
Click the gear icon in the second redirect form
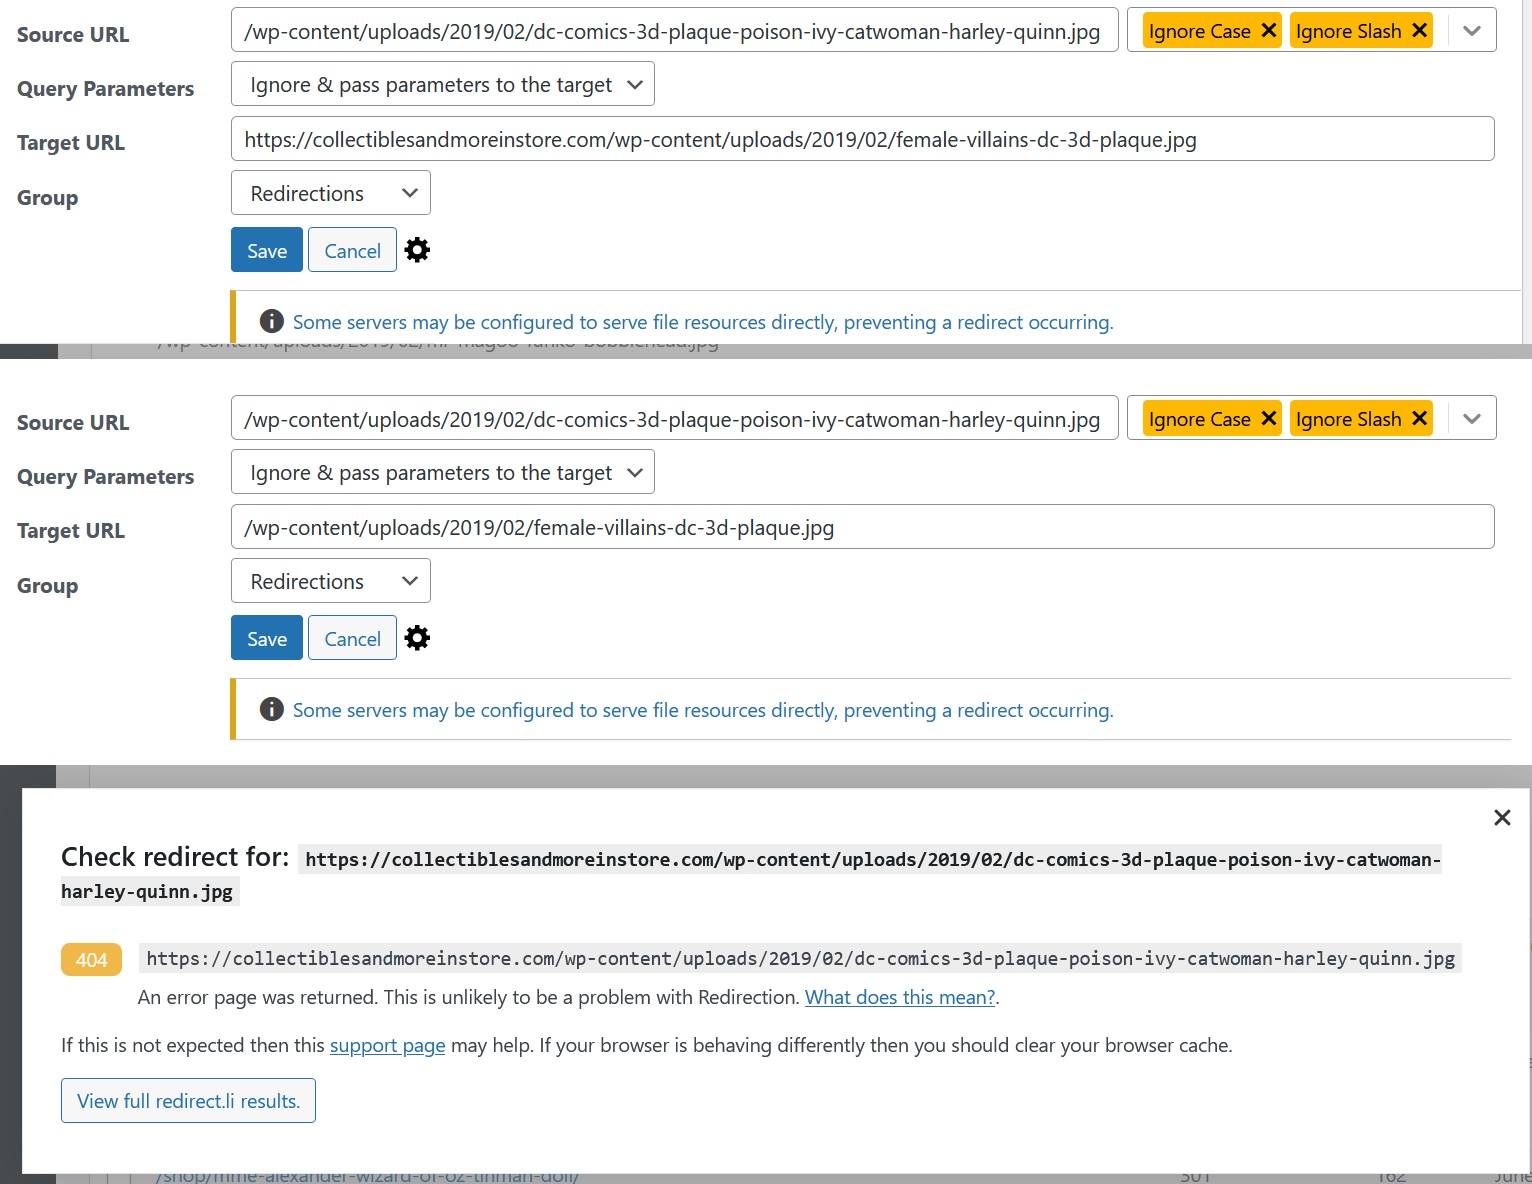coord(417,638)
